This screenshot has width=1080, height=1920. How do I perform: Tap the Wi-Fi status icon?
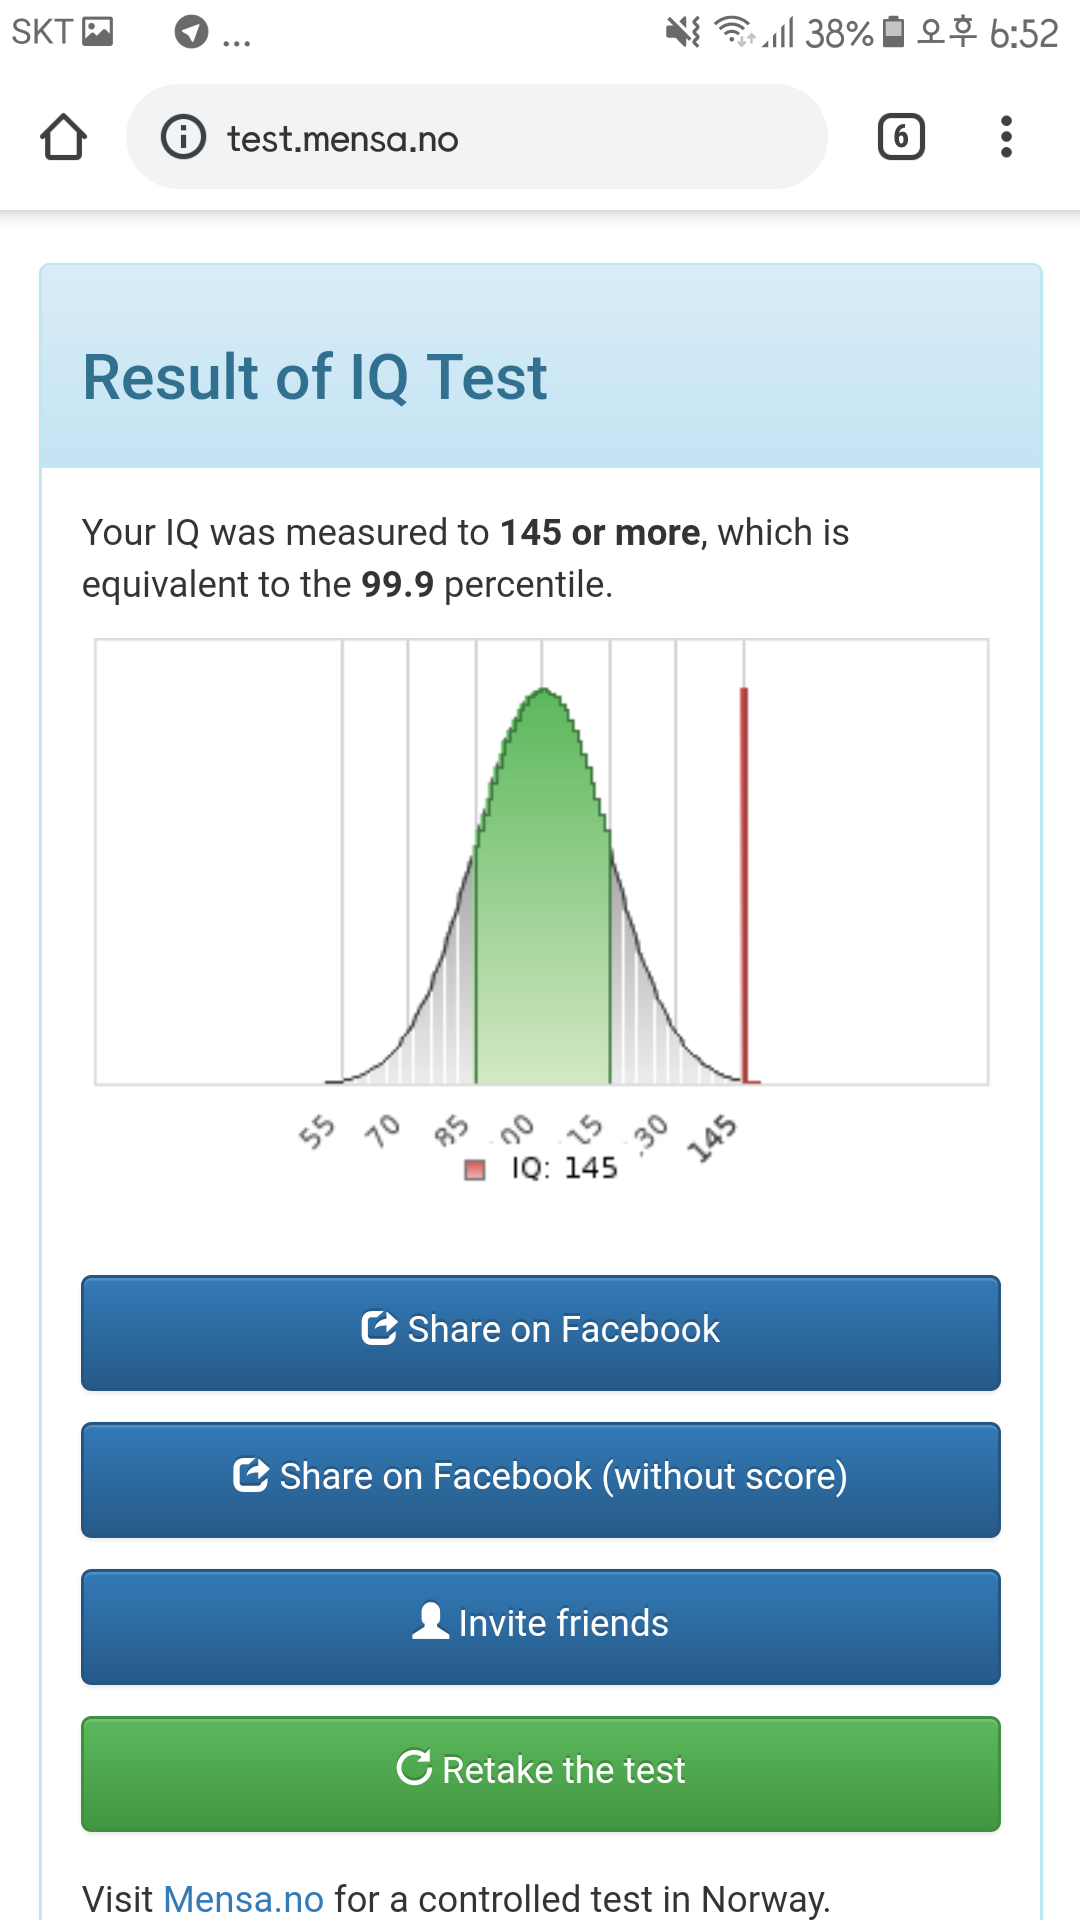click(x=735, y=32)
